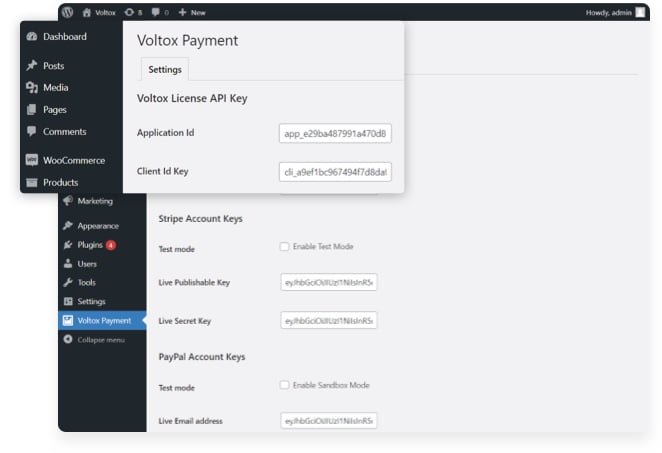Open Users menu label
Screen dimensions: 662x453
(87, 264)
